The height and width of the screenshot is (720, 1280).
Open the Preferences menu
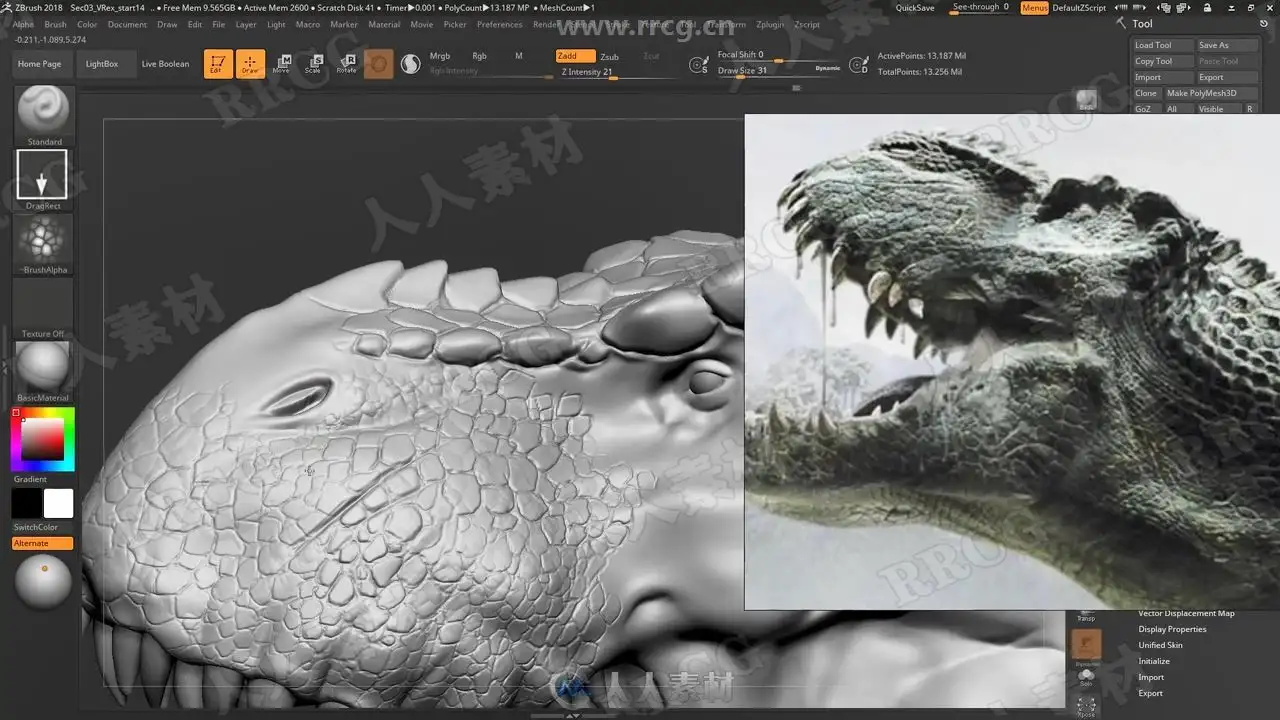coord(499,24)
